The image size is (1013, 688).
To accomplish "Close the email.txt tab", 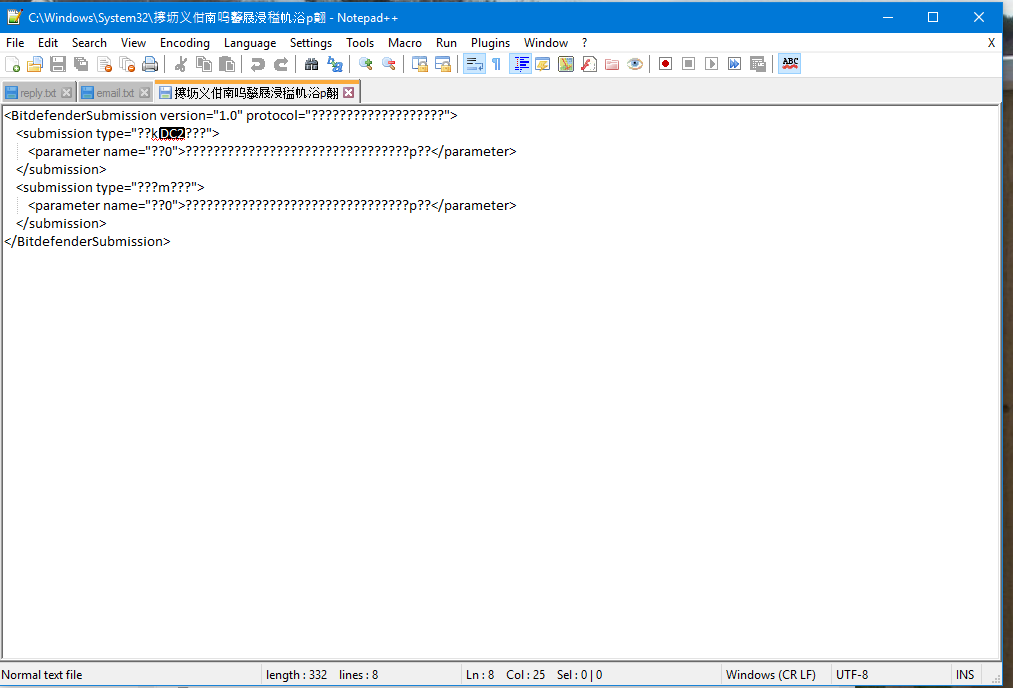I will [x=145, y=93].
